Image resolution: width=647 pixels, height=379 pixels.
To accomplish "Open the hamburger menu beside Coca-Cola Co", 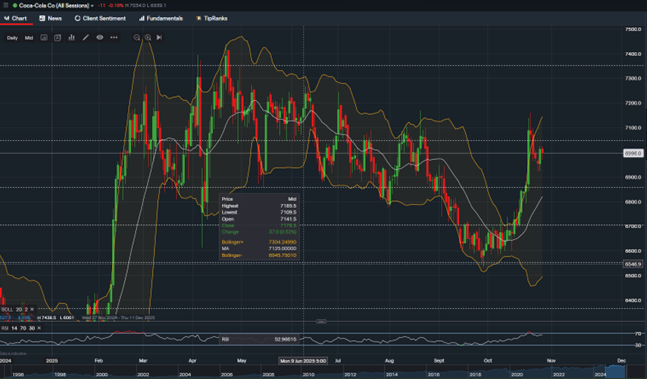I will pos(5,5).
